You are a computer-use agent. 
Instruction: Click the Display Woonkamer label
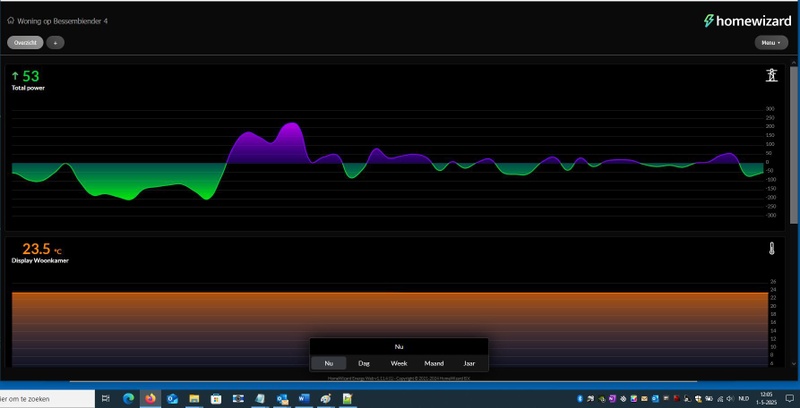(x=40, y=261)
